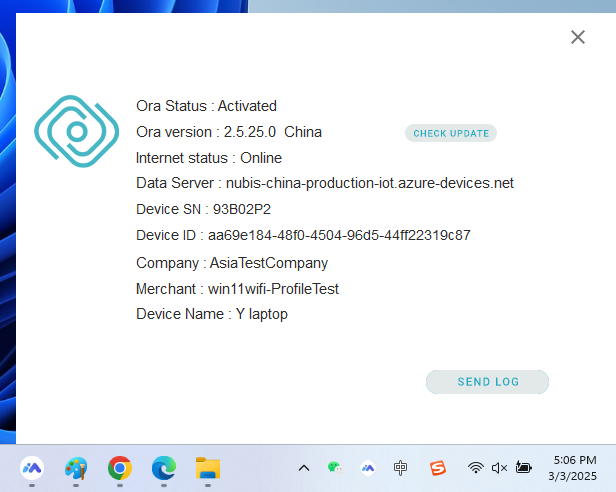Select the text "Ora Status : Activated"
The height and width of the screenshot is (492, 616).
[206, 106]
